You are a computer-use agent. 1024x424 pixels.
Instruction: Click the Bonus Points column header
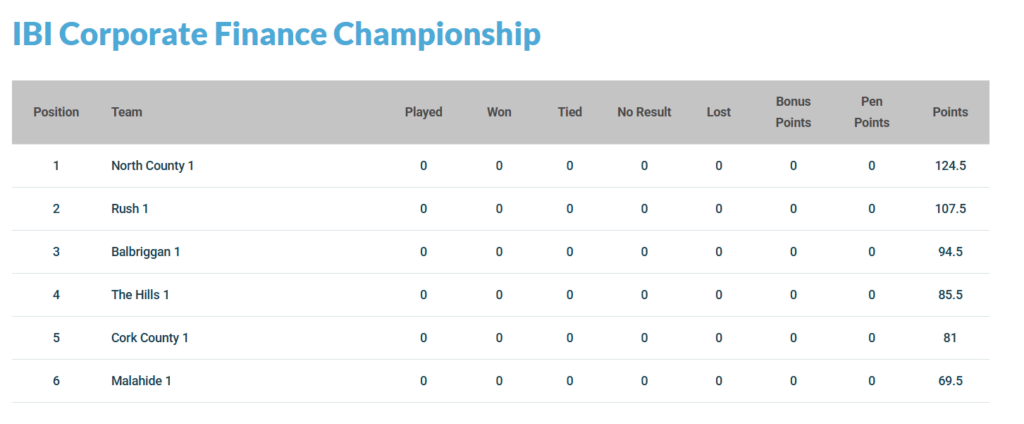(793, 112)
